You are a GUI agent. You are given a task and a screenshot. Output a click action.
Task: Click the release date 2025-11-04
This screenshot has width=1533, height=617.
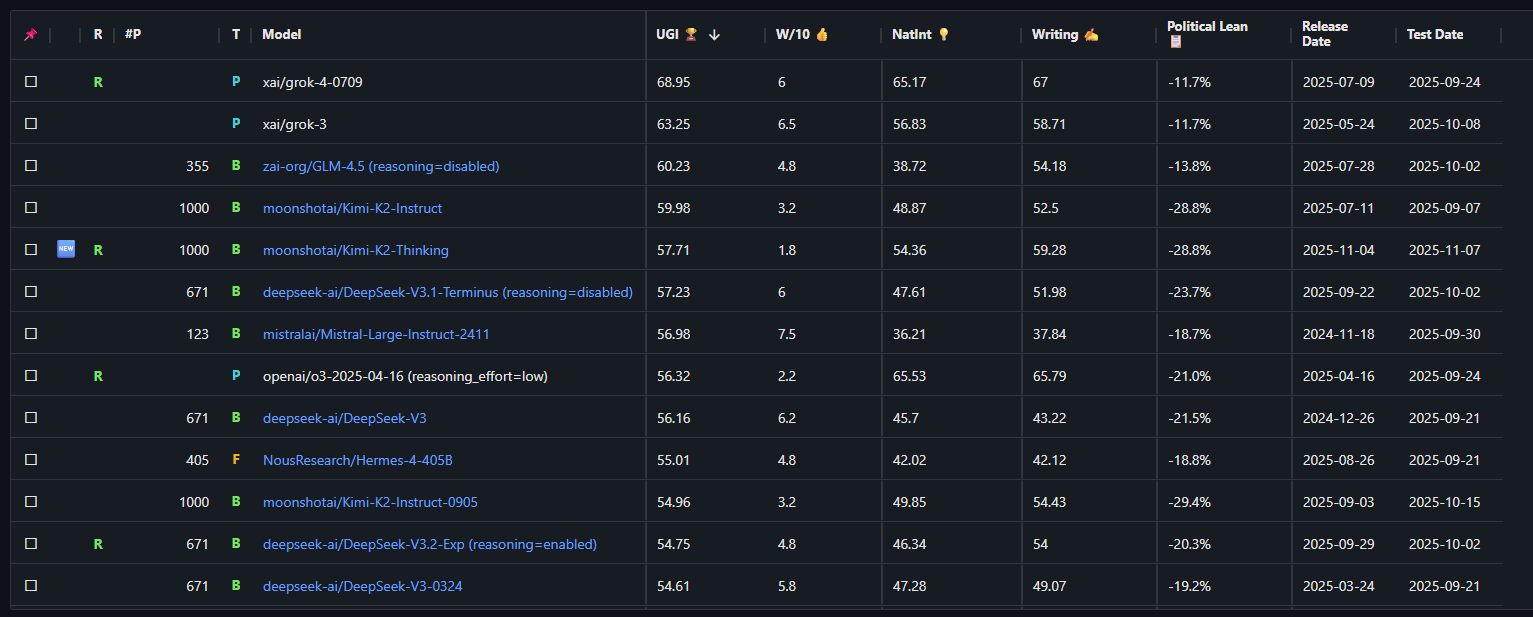(1338, 251)
